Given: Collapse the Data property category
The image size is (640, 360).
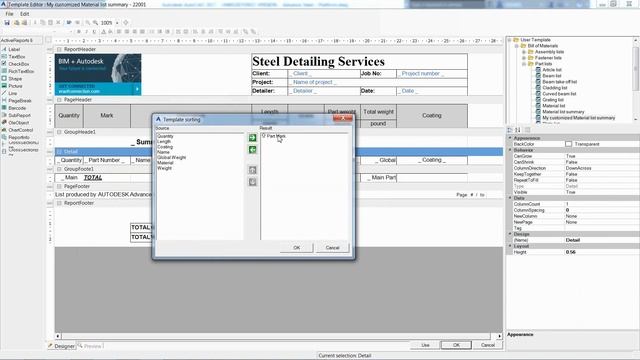Looking at the screenshot, I should coord(510,198).
